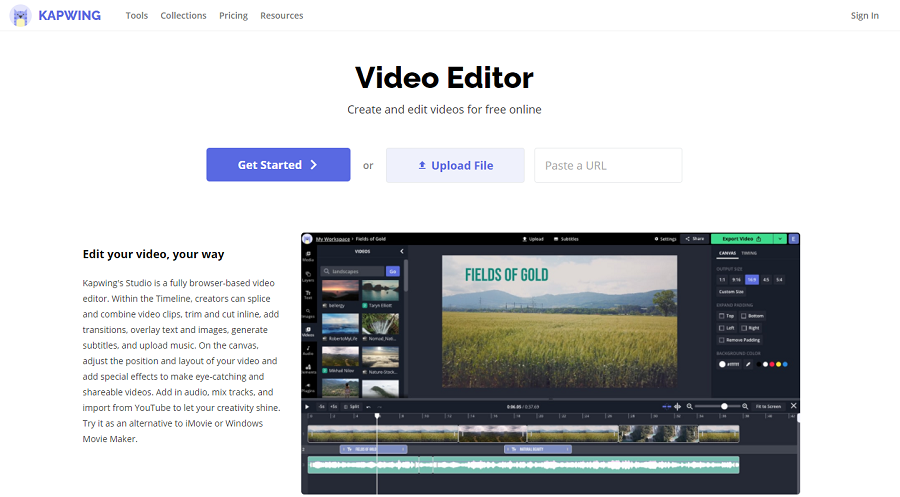This screenshot has height=497, width=900.
Task: Click the eyedropper color picker icon
Action: 748,364
